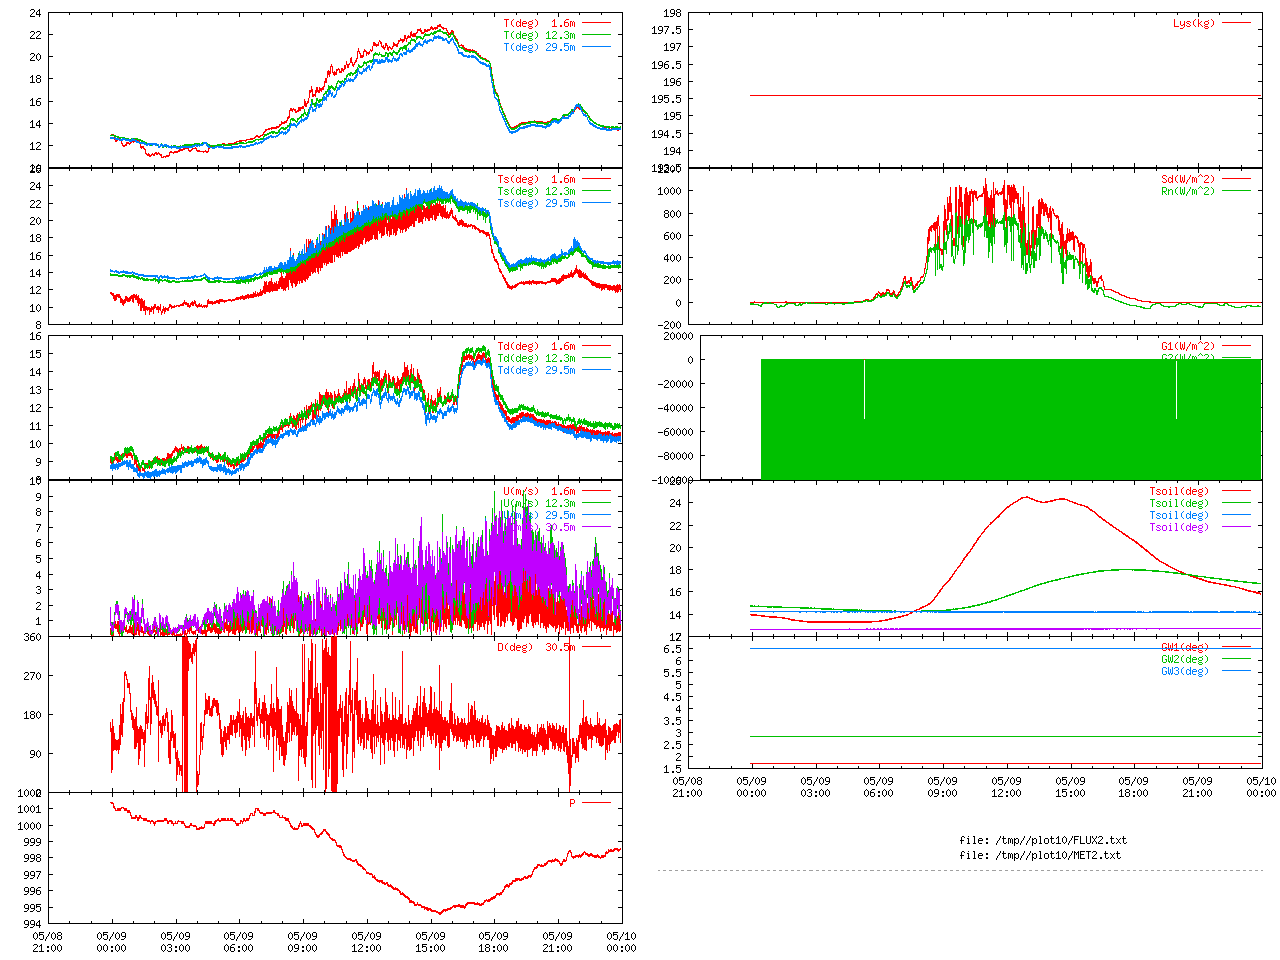
Task: Select the 'D(deg) 30.5m' wind direction legend
Action: [553, 648]
